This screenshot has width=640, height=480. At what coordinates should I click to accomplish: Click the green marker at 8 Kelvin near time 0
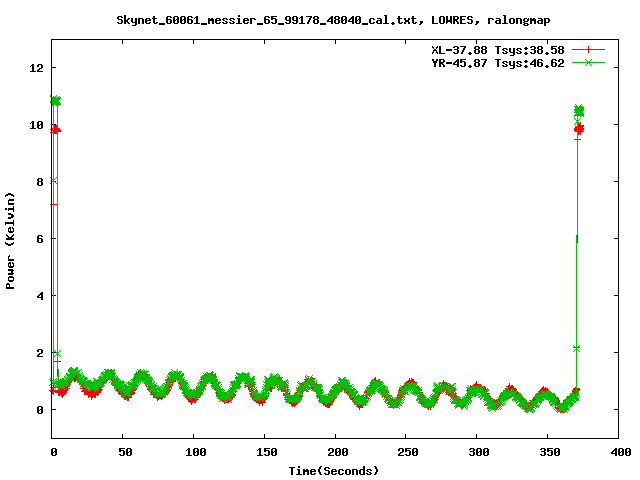point(54,180)
